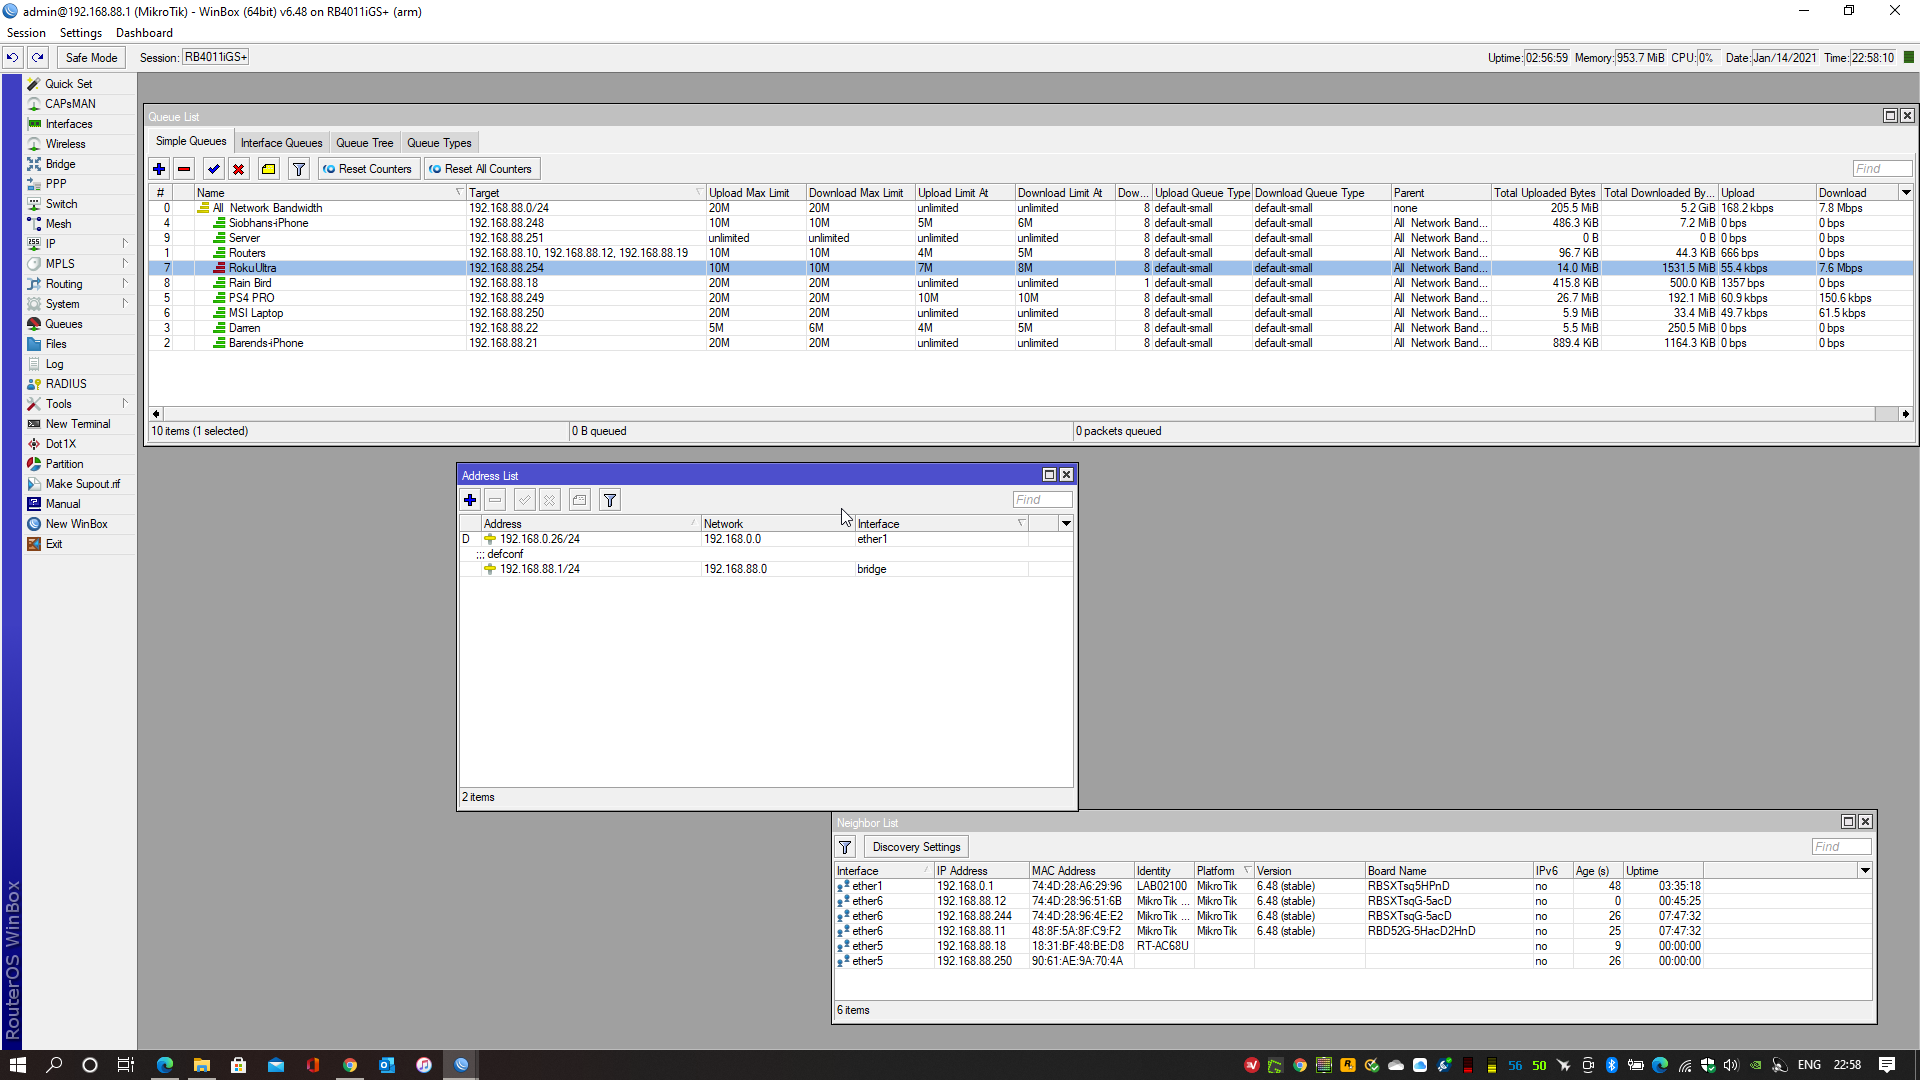The height and width of the screenshot is (1080, 1920).
Task: Click the undo arrow in the main toolbar
Action: [x=11, y=57]
